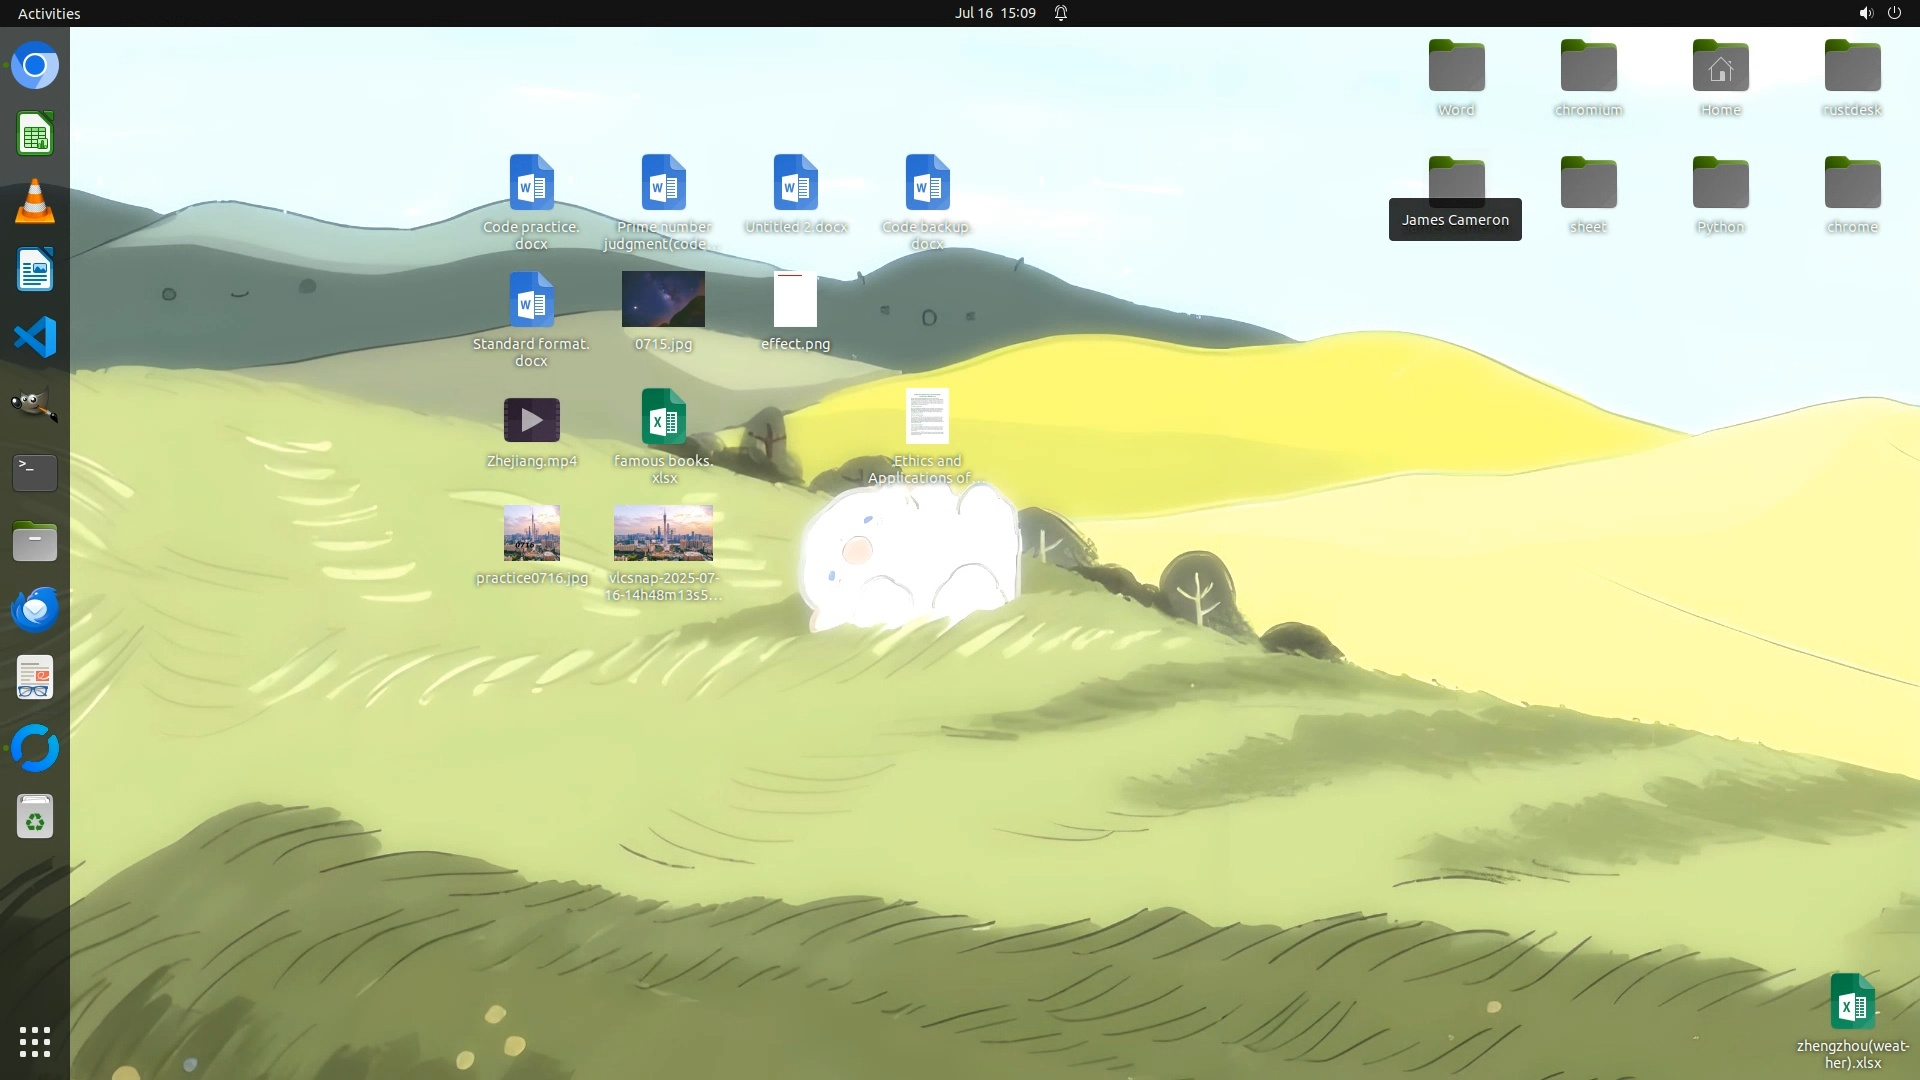
Task: Open the date and time menu
Action: tap(994, 13)
